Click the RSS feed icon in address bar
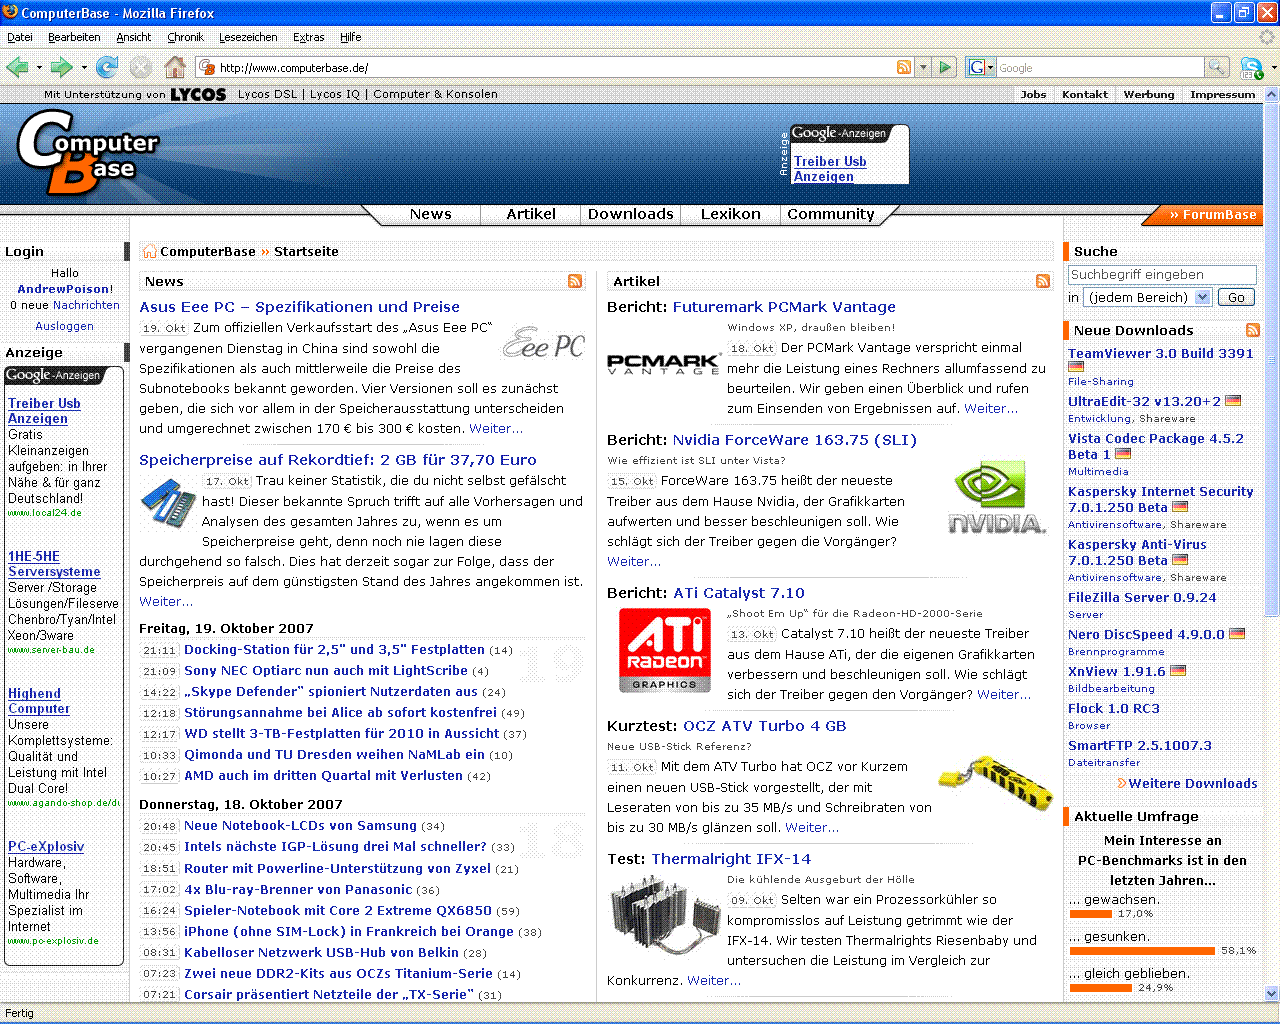Image resolution: width=1280 pixels, height=1024 pixels. click(x=904, y=67)
